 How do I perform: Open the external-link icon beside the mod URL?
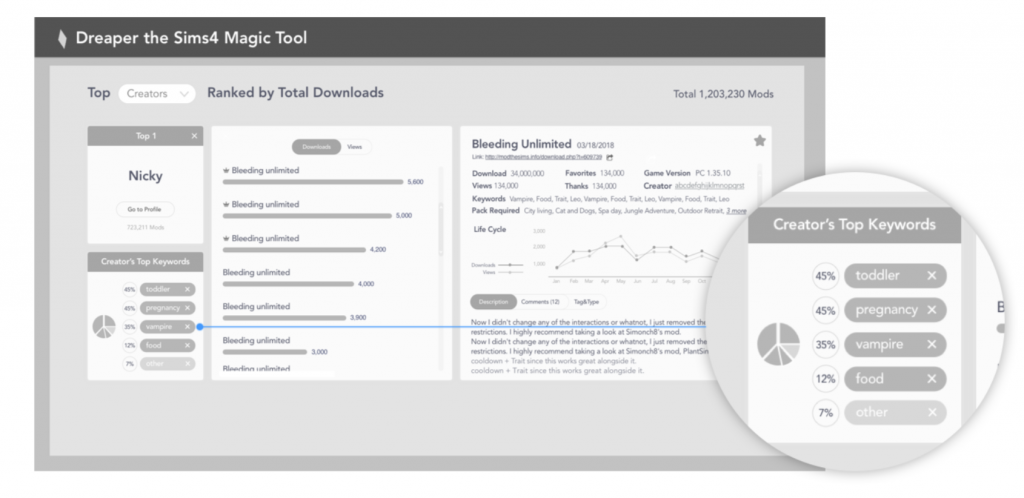point(609,157)
